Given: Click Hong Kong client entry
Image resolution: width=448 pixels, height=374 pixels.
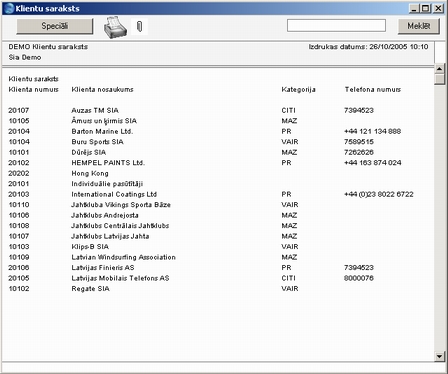Looking at the screenshot, I should click(x=90, y=173).
